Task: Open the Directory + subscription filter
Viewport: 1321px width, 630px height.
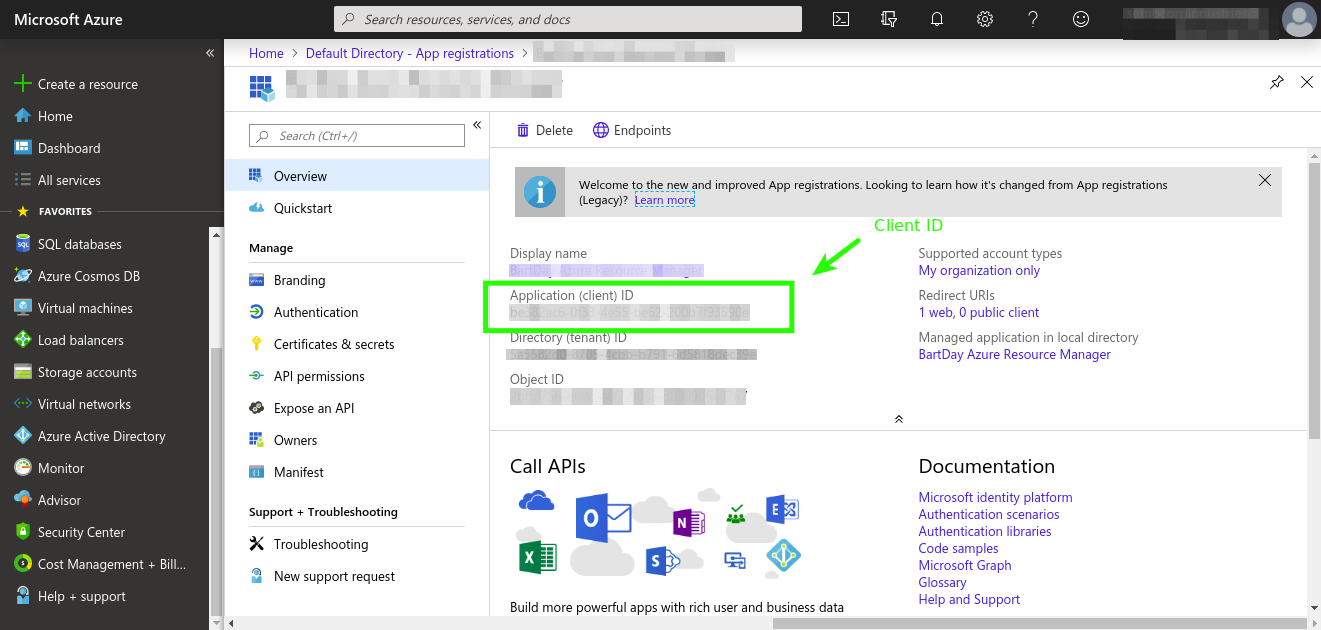Action: 889,19
